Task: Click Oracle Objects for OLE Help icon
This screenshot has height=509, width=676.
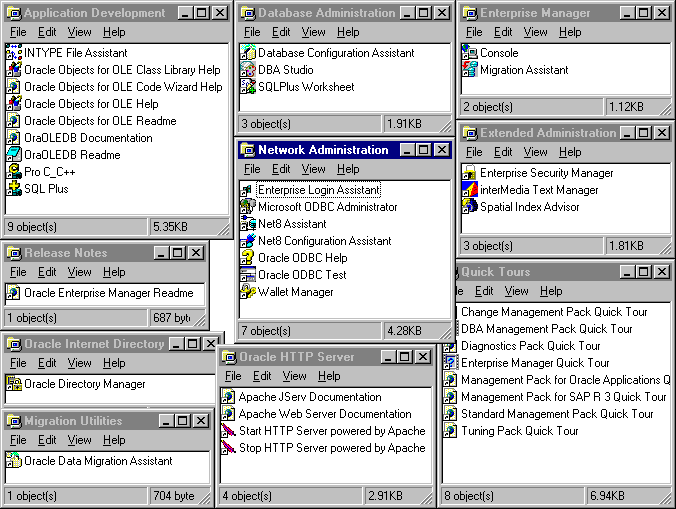Action: (14, 104)
